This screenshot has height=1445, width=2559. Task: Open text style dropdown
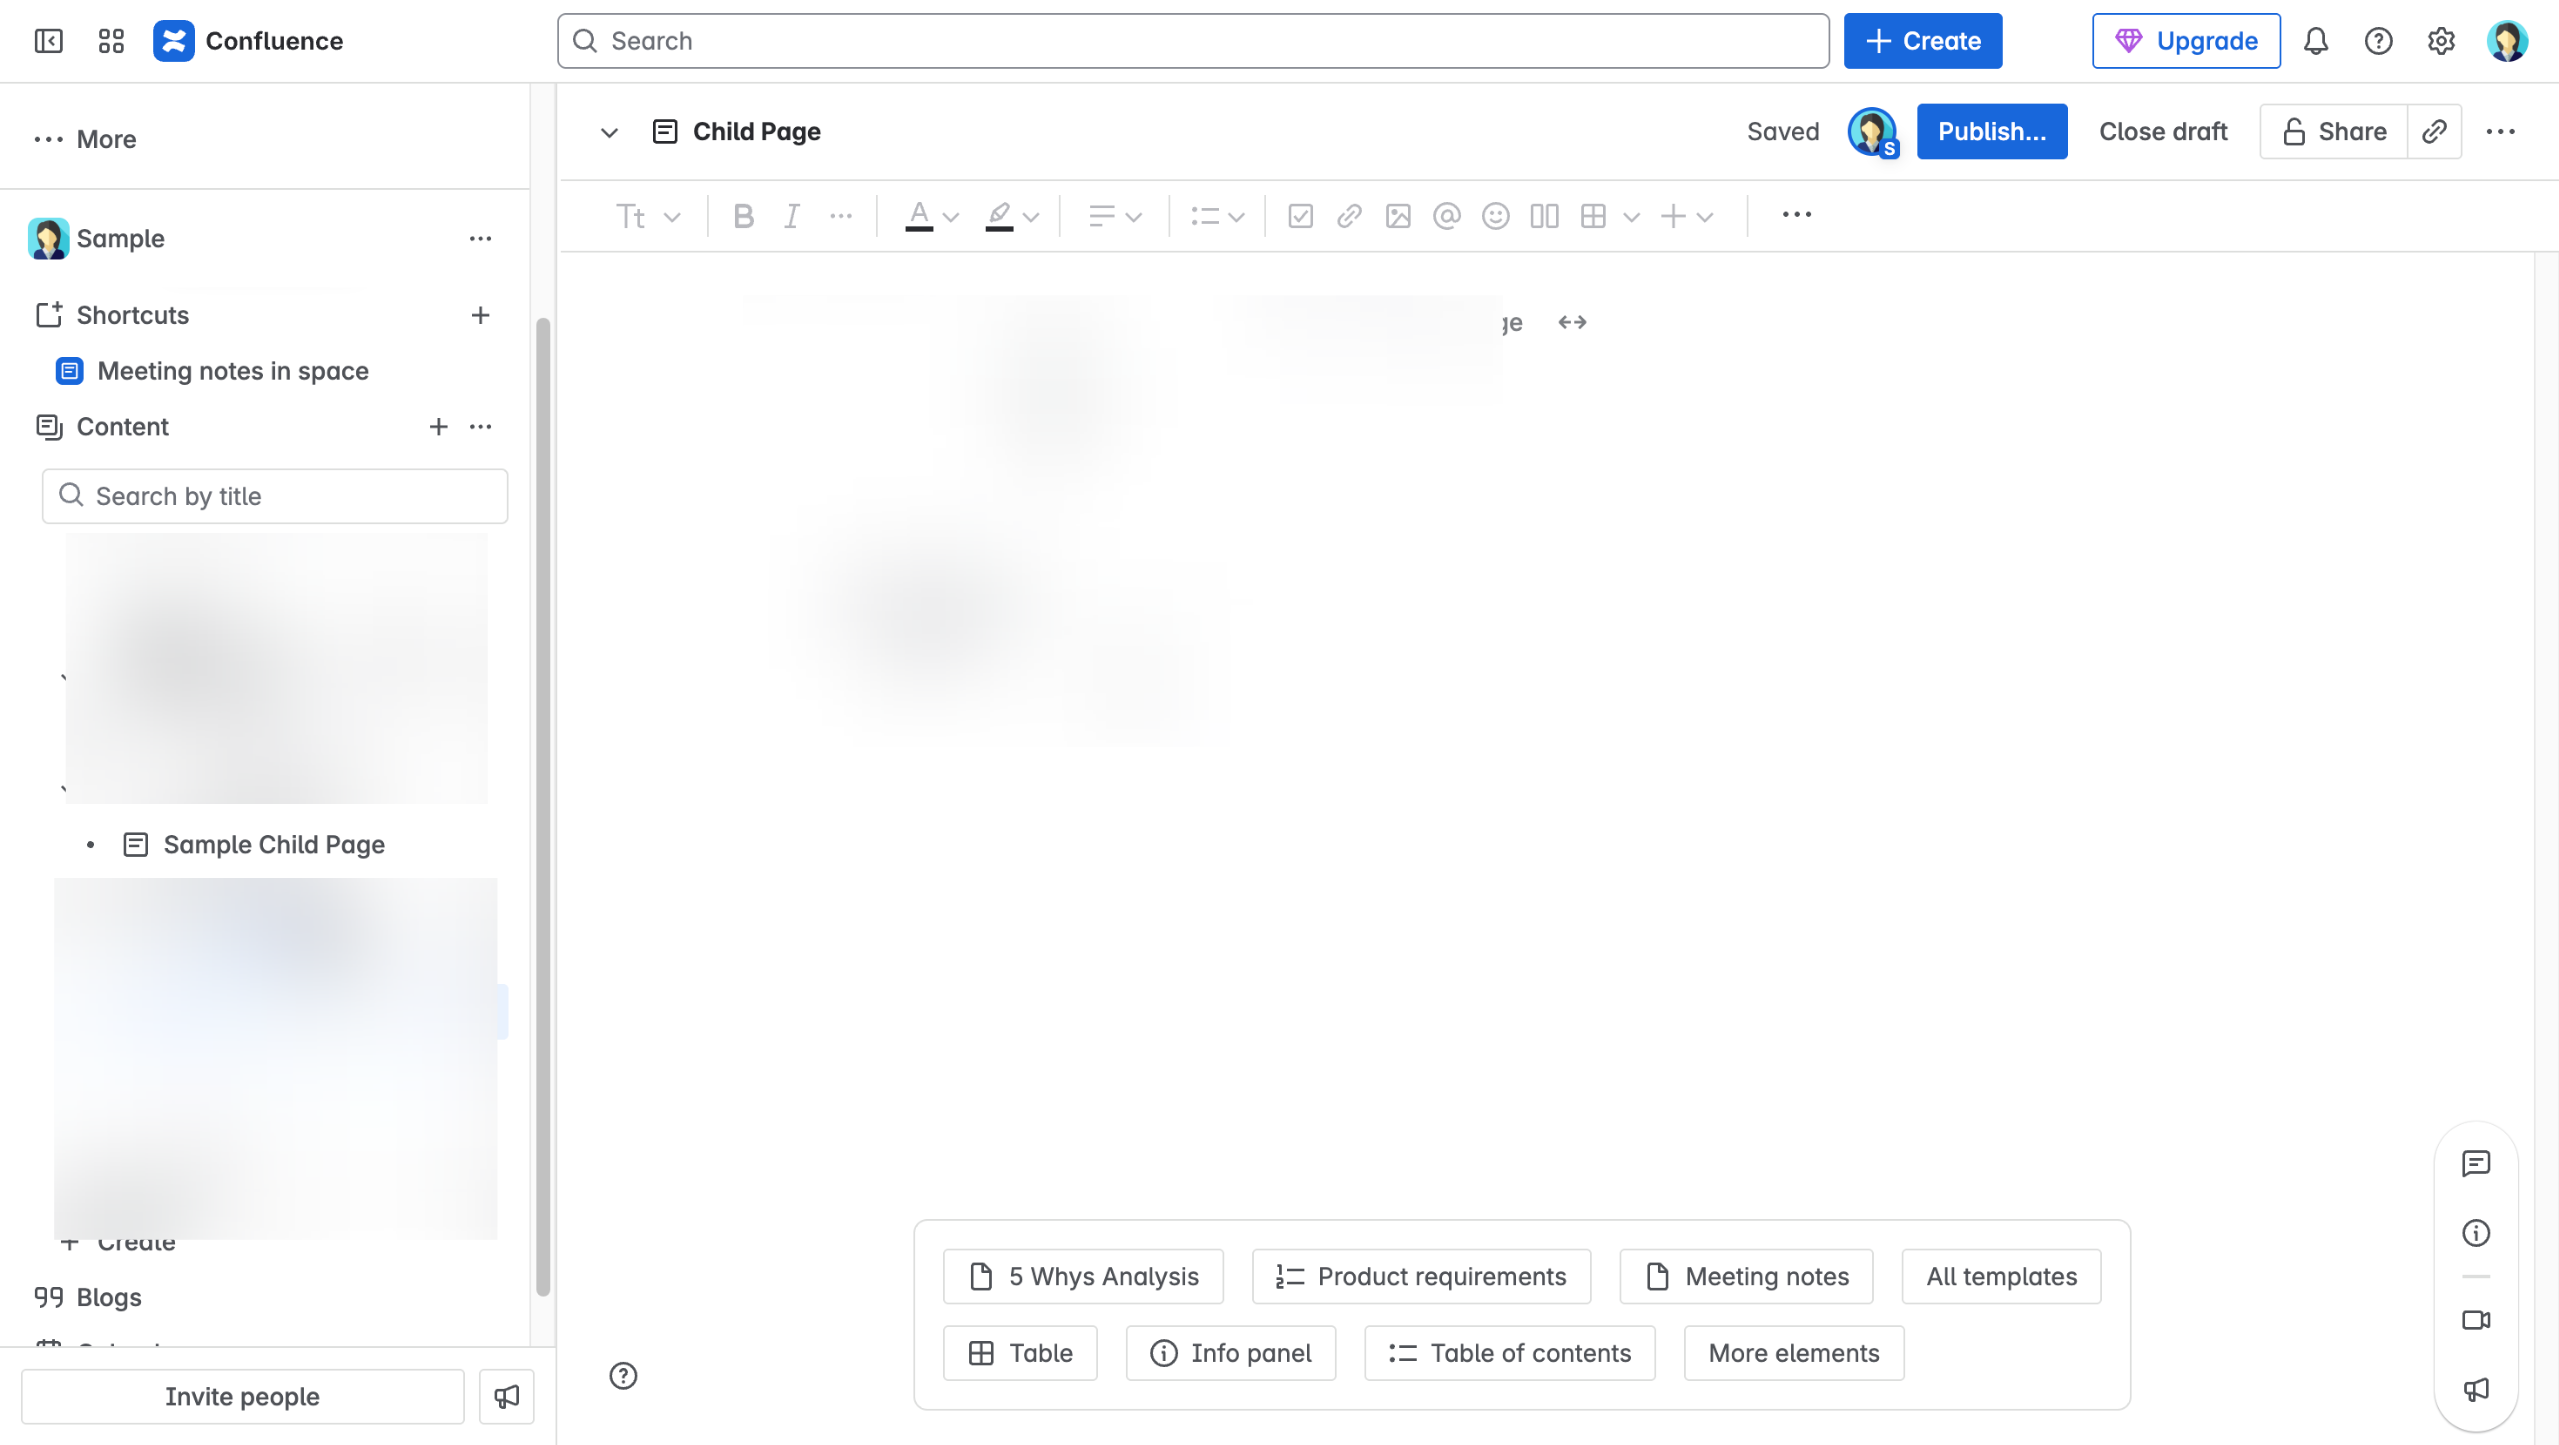[x=647, y=216]
